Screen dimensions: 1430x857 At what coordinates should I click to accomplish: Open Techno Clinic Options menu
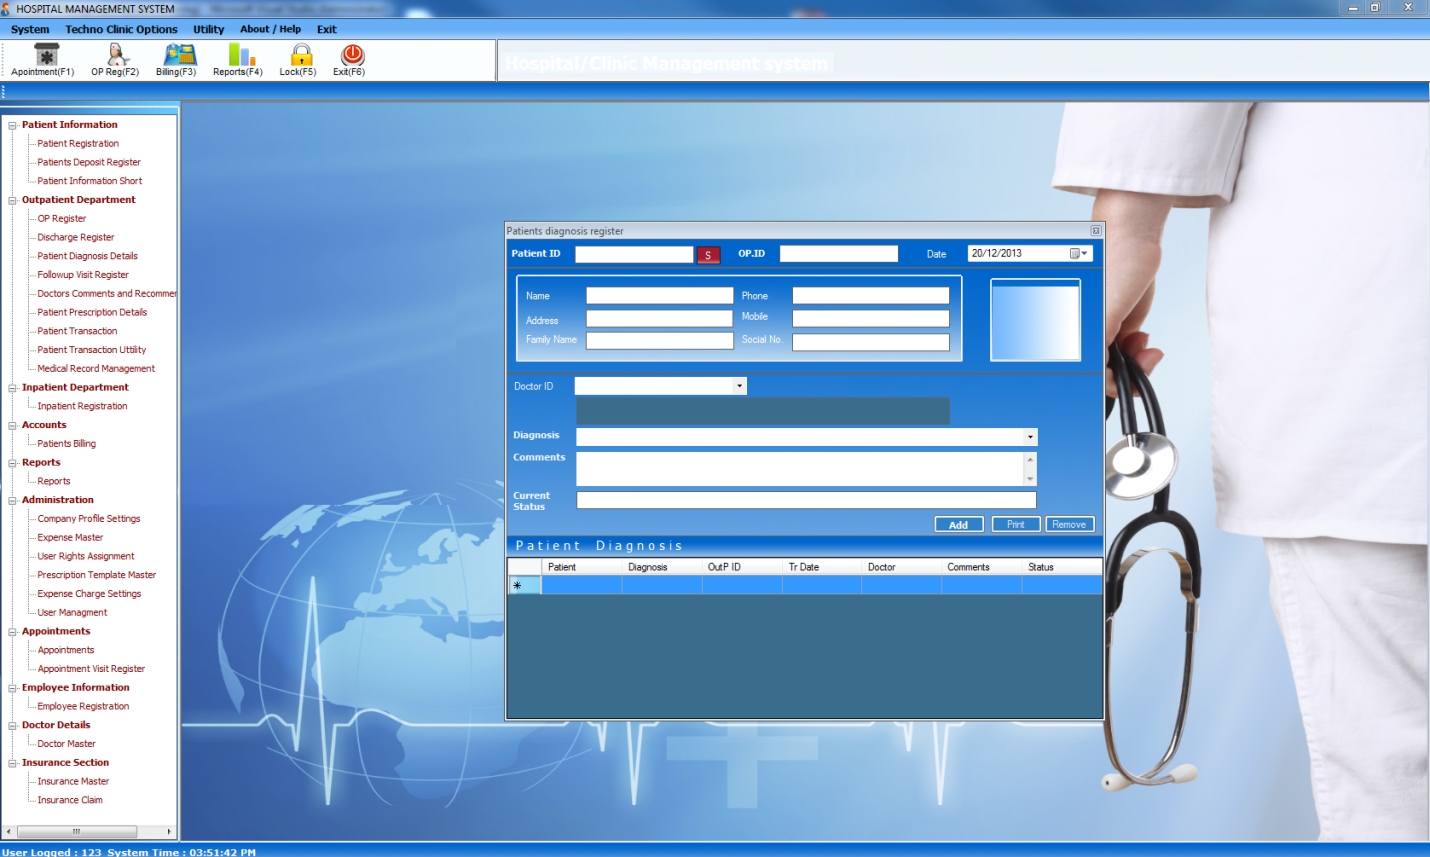(121, 29)
